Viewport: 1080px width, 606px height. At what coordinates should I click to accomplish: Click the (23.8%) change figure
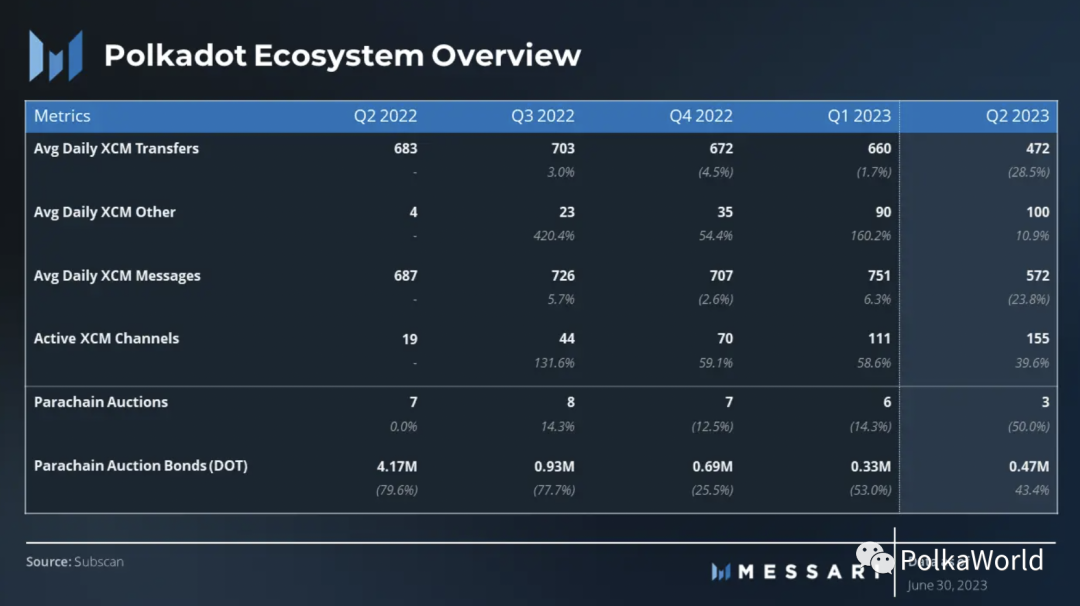click(1029, 299)
